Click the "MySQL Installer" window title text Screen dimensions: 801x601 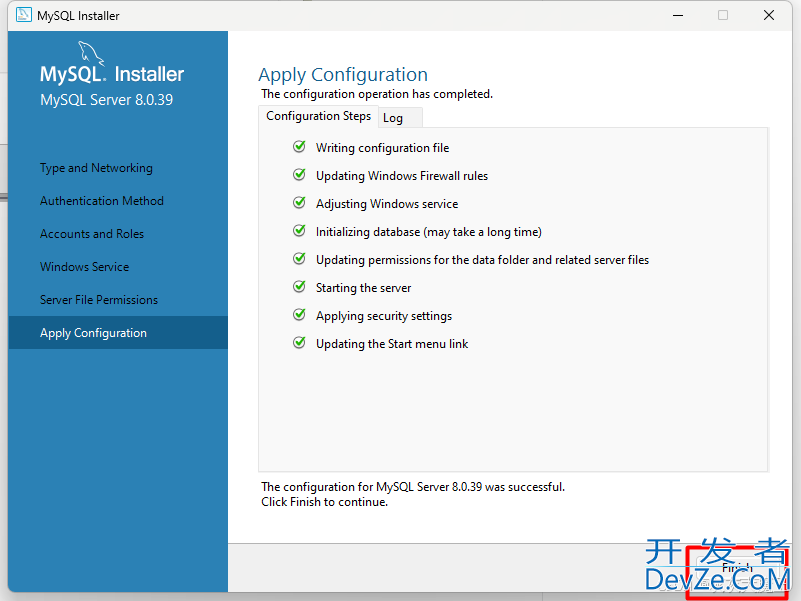pyautogui.click(x=78, y=16)
